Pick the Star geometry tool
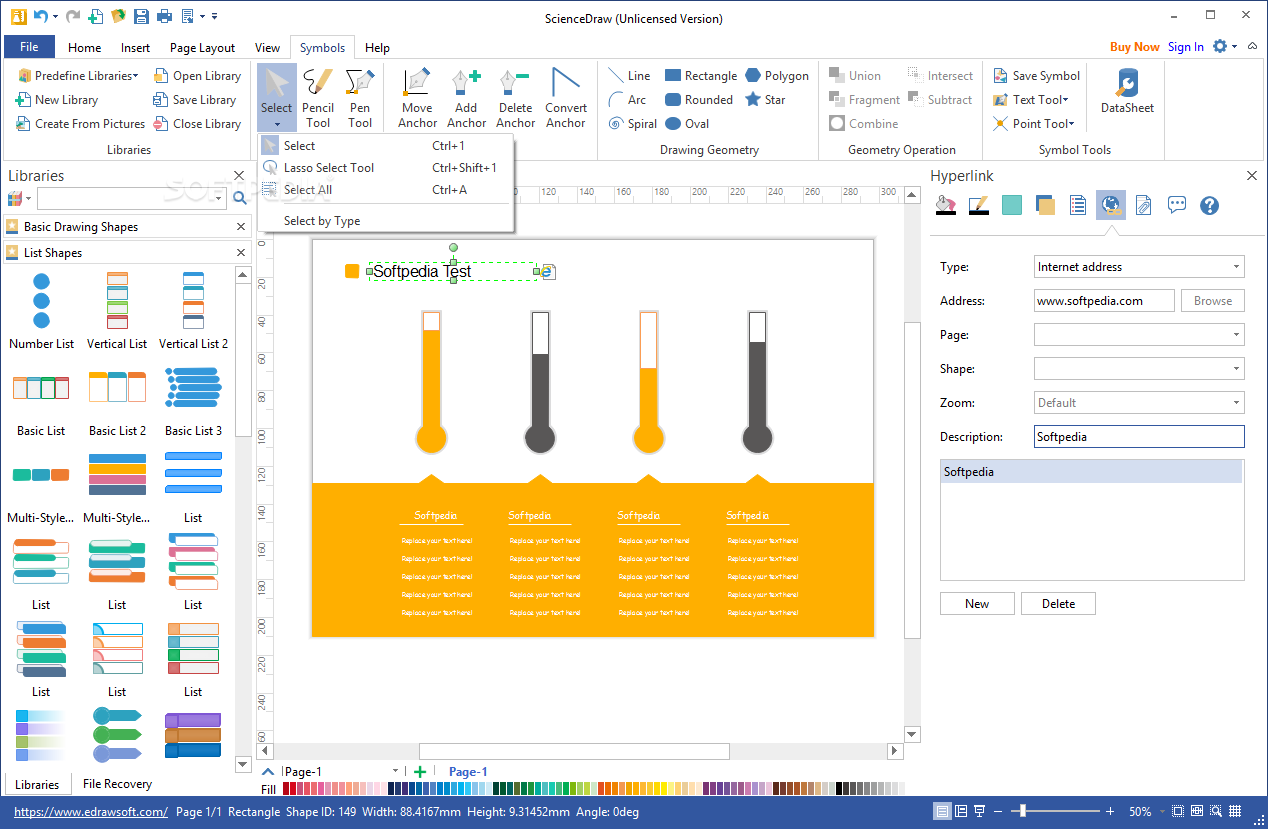This screenshot has height=829, width=1268. click(765, 100)
